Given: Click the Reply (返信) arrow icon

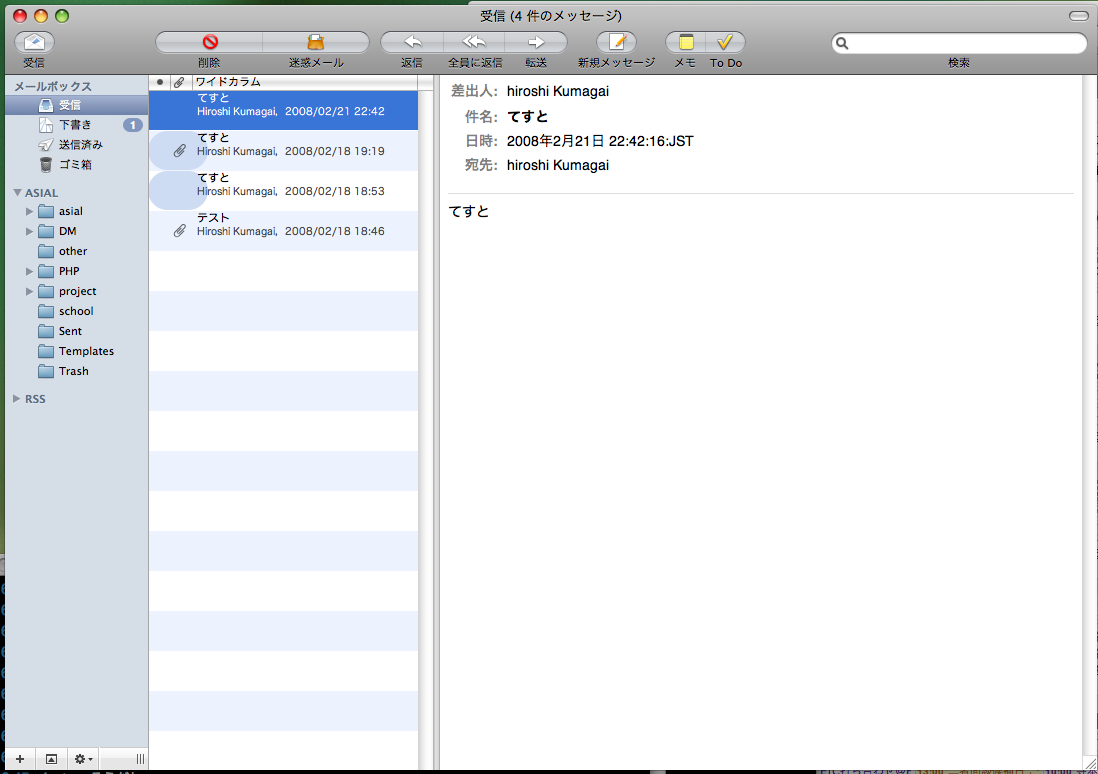Looking at the screenshot, I should click(x=411, y=43).
